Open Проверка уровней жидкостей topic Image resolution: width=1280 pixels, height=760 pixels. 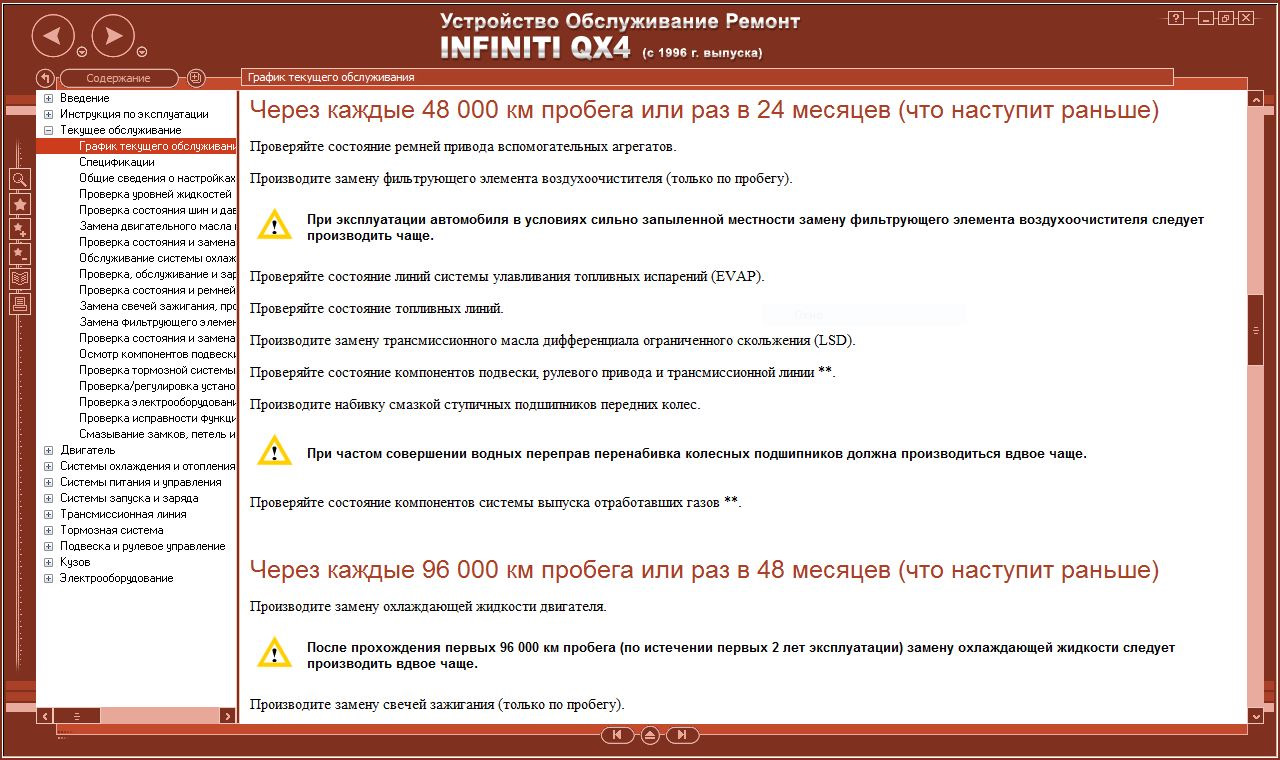tap(155, 194)
